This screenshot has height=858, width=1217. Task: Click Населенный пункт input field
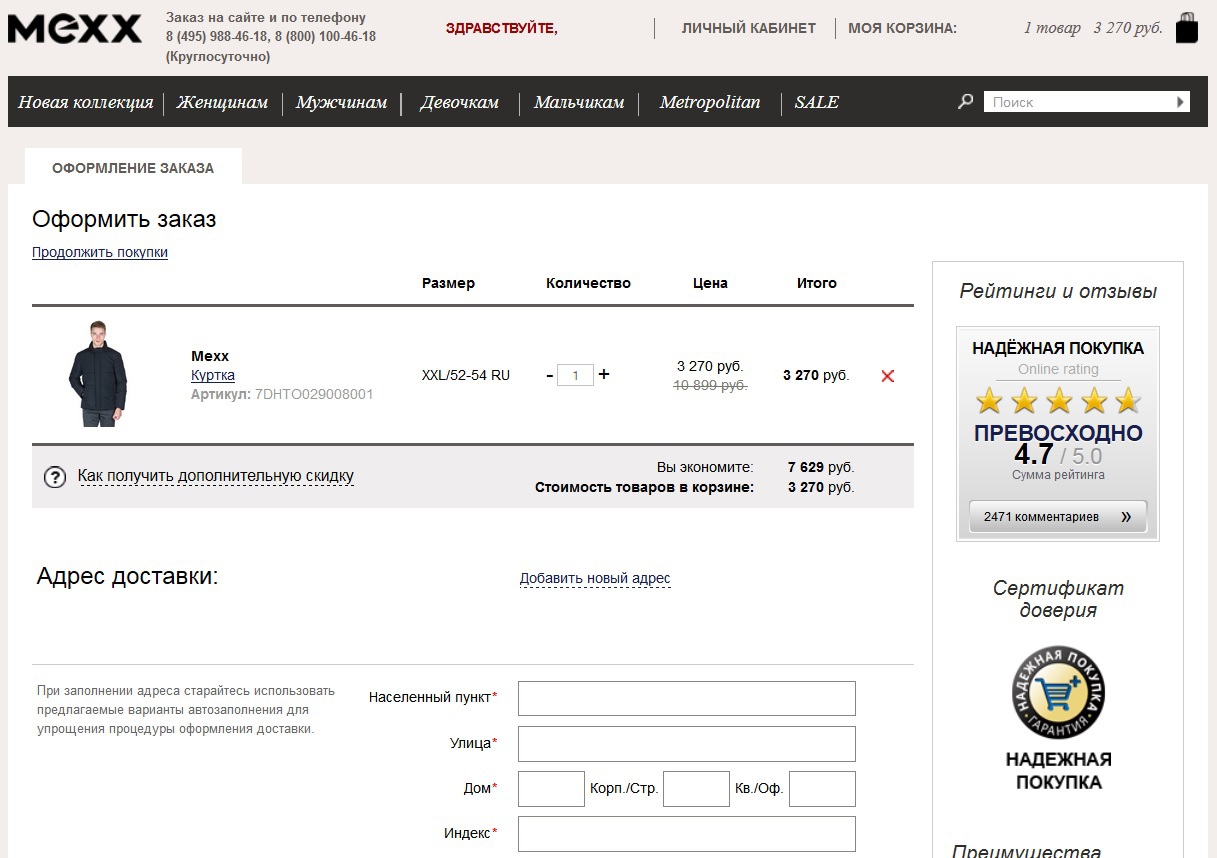pos(687,698)
